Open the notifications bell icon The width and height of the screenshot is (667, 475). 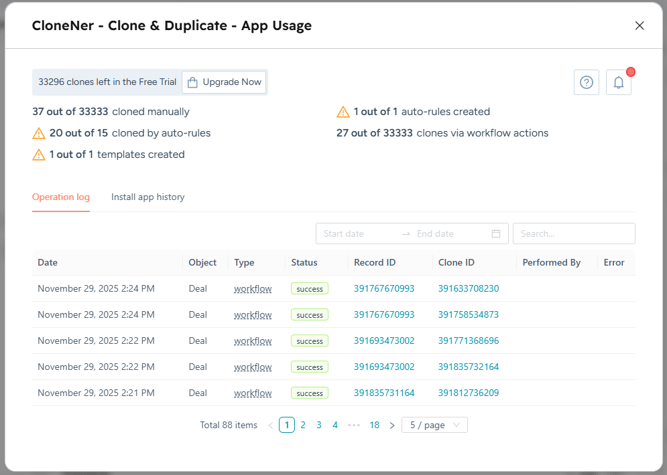(x=619, y=82)
